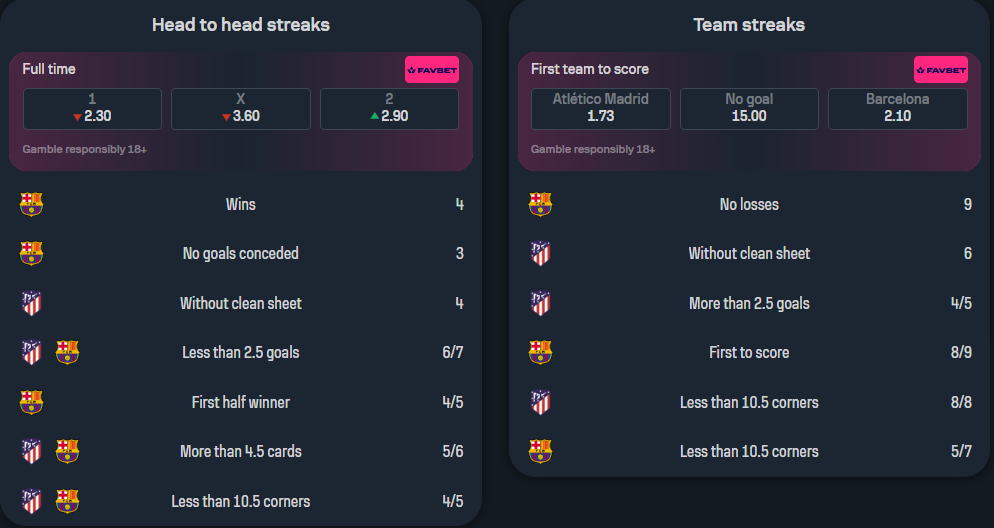
Task: Click Favbet logo in Full time odds panel
Action: tap(432, 70)
